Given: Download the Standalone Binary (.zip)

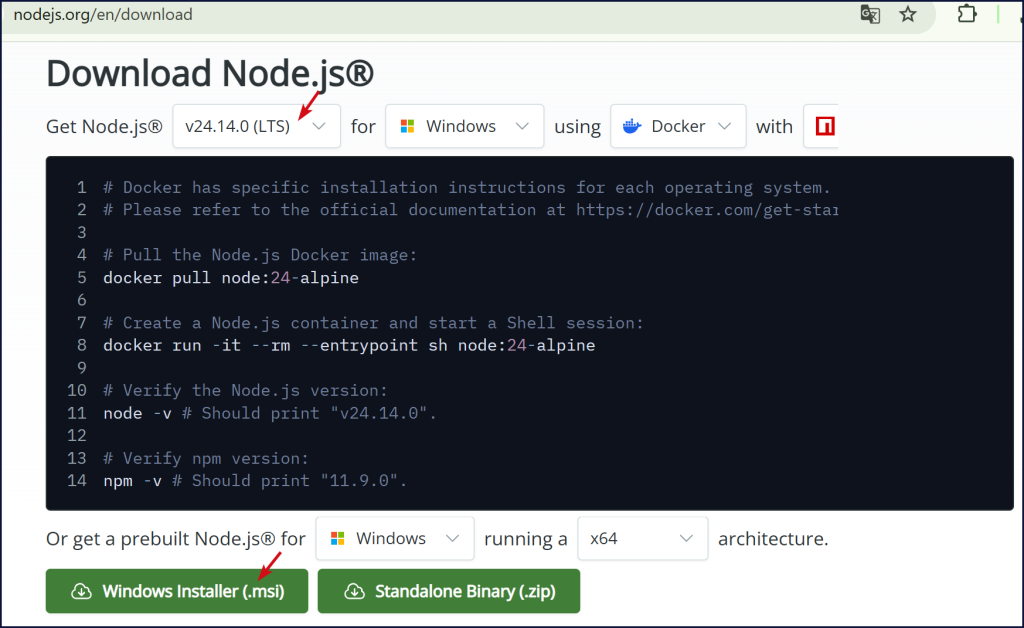Looking at the screenshot, I should [x=449, y=592].
